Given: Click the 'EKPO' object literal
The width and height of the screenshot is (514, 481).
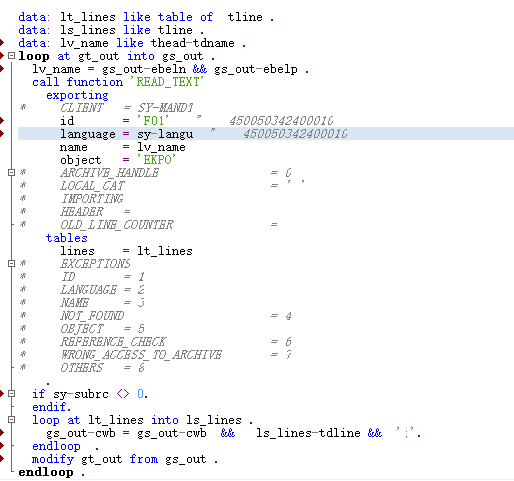Looking at the screenshot, I should (156, 160).
